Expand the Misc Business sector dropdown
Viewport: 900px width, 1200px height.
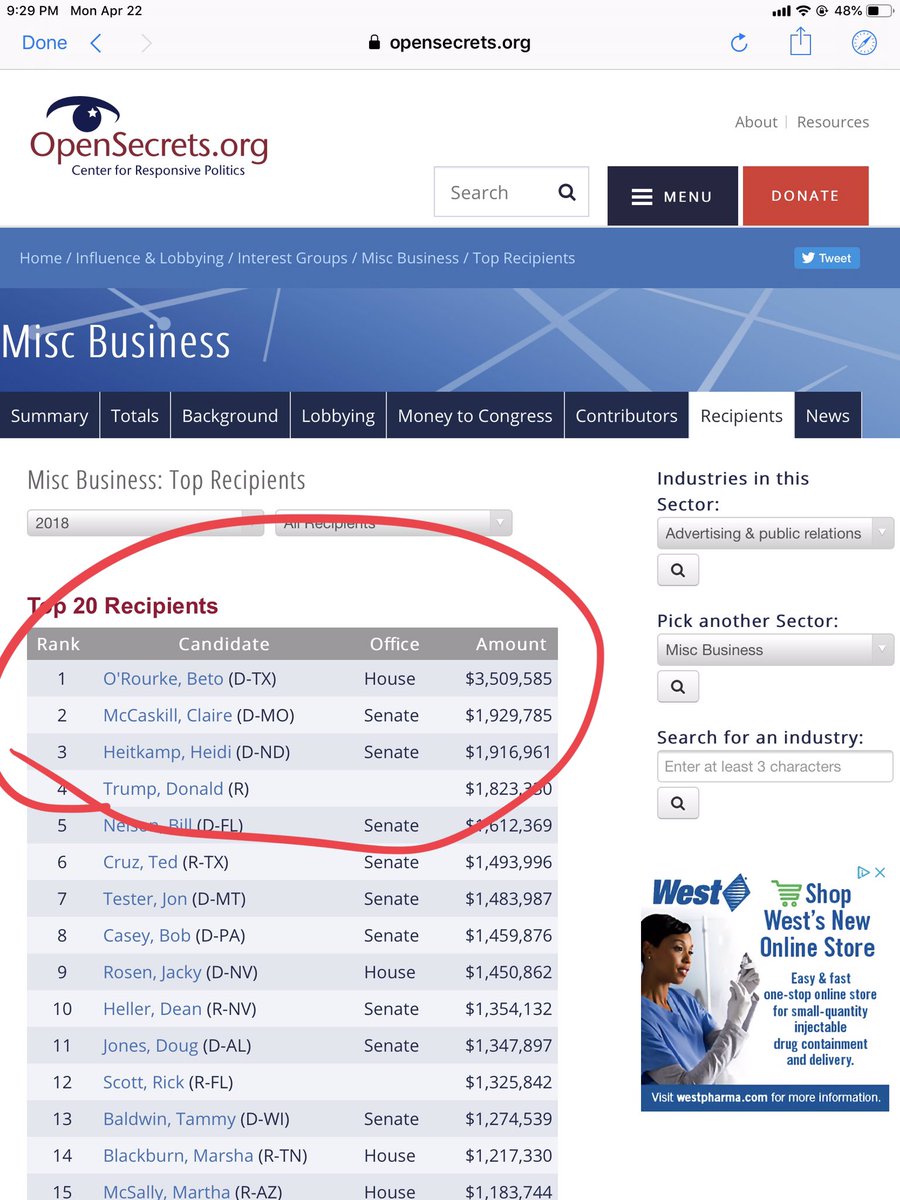(775, 650)
